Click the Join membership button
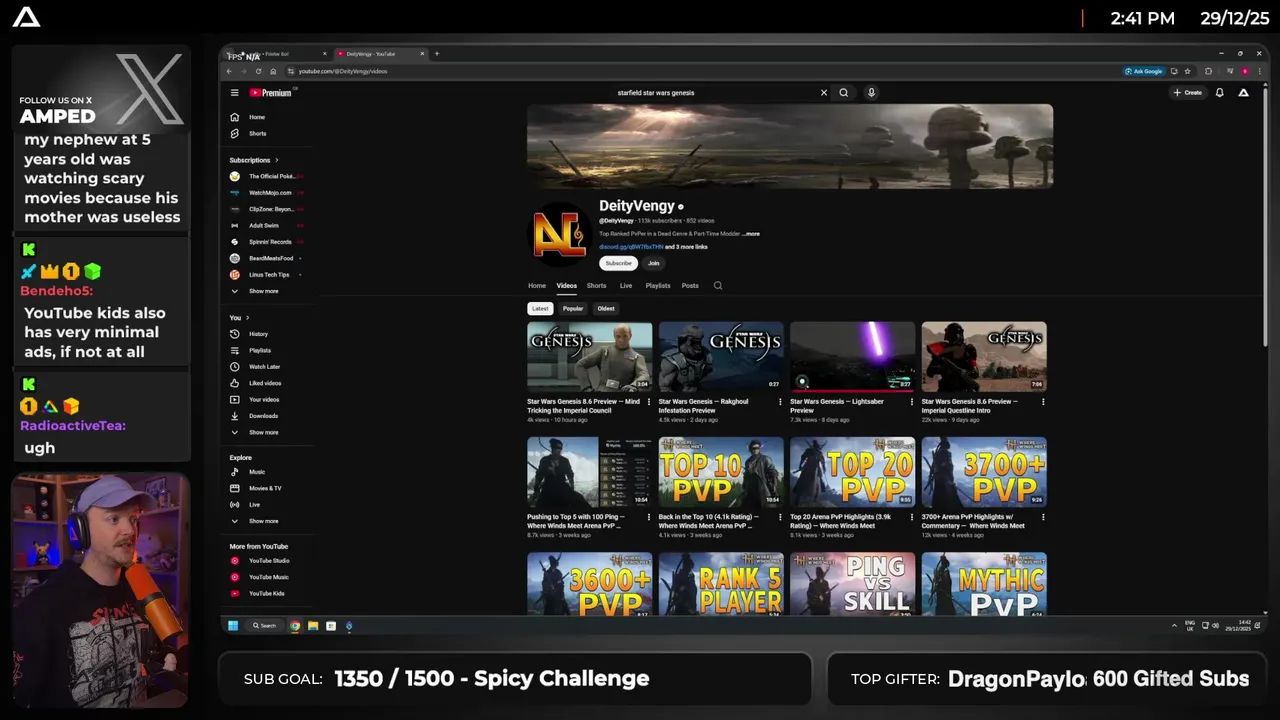1280x720 pixels. 653,263
